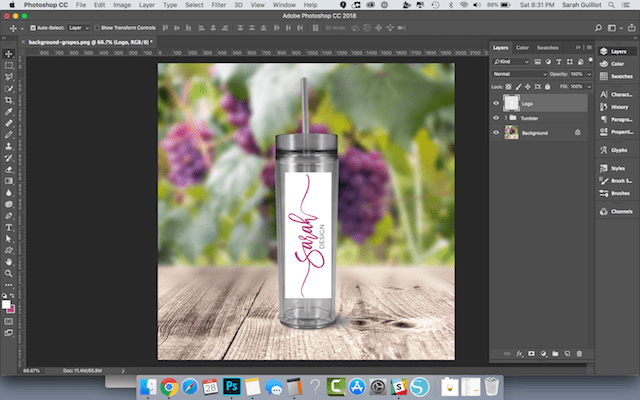The width and height of the screenshot is (640, 400).
Task: Open the History panel
Action: pyautogui.click(x=620, y=104)
